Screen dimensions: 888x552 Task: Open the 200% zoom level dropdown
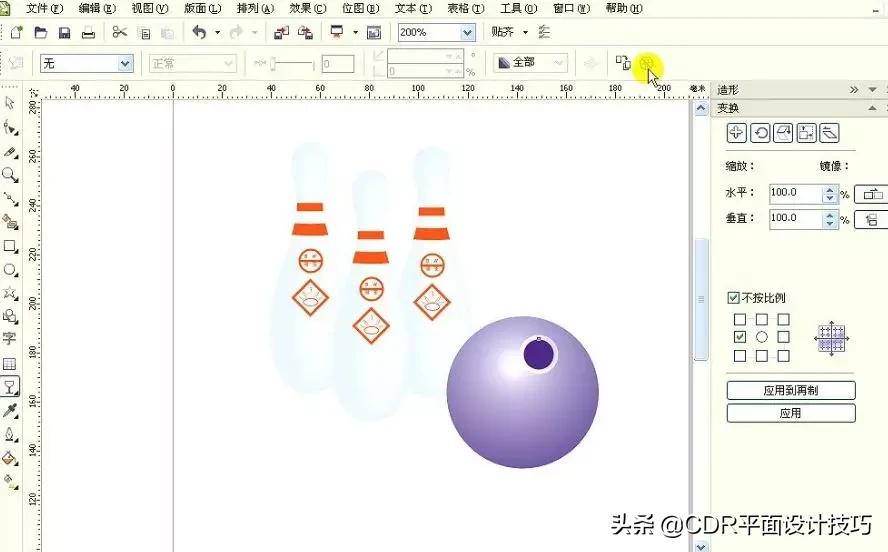(467, 33)
